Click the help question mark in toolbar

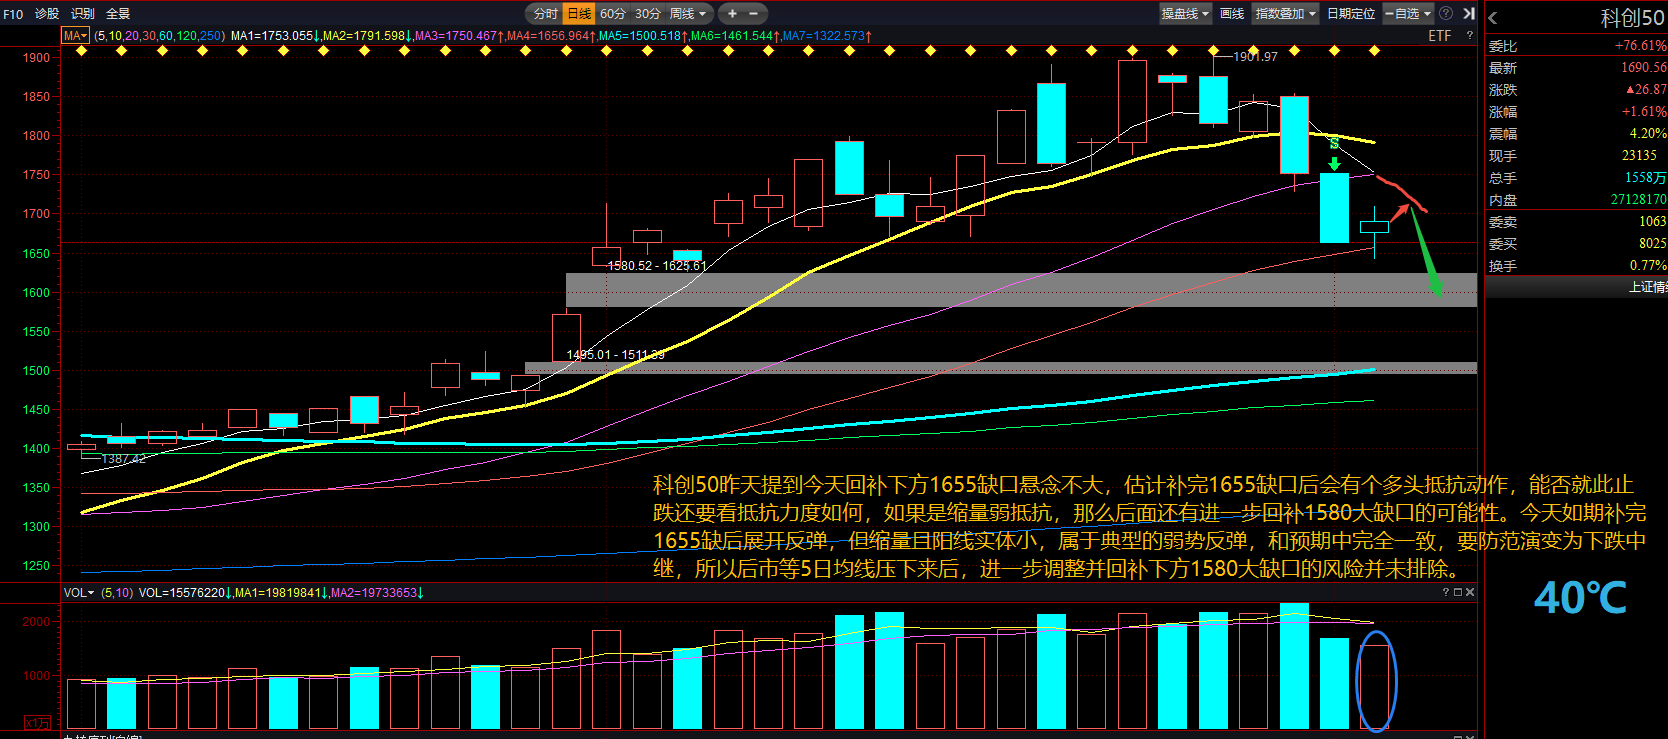(1446, 14)
